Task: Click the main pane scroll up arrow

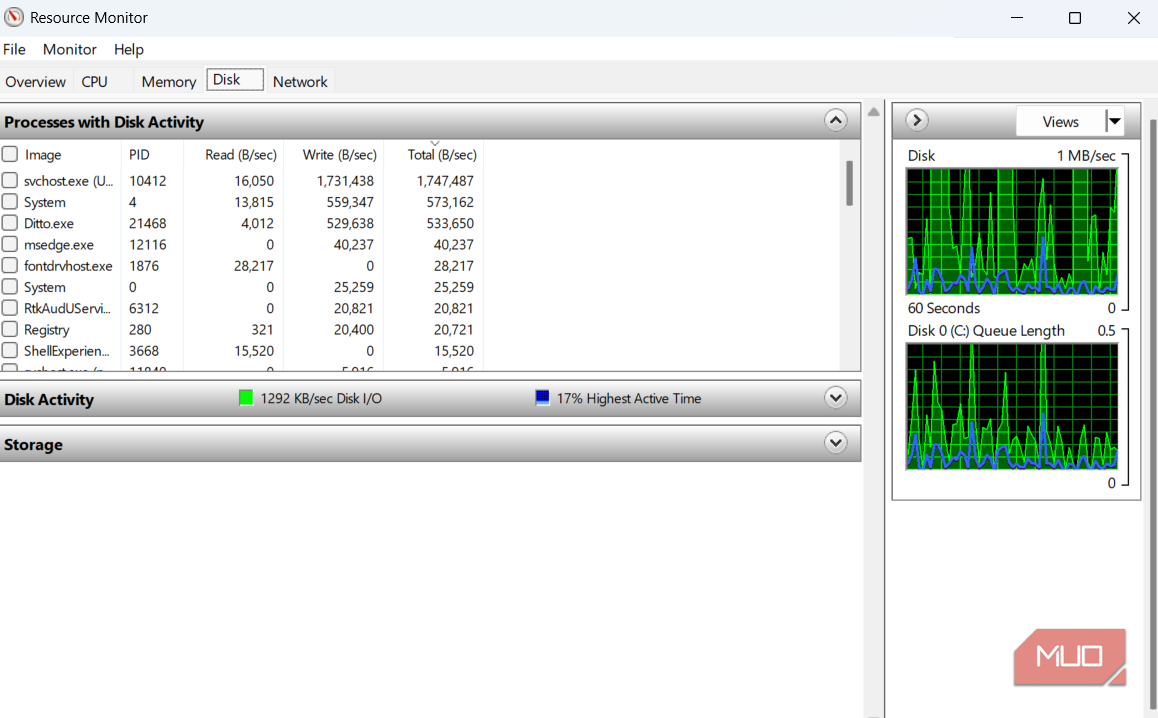Action: coord(874,112)
